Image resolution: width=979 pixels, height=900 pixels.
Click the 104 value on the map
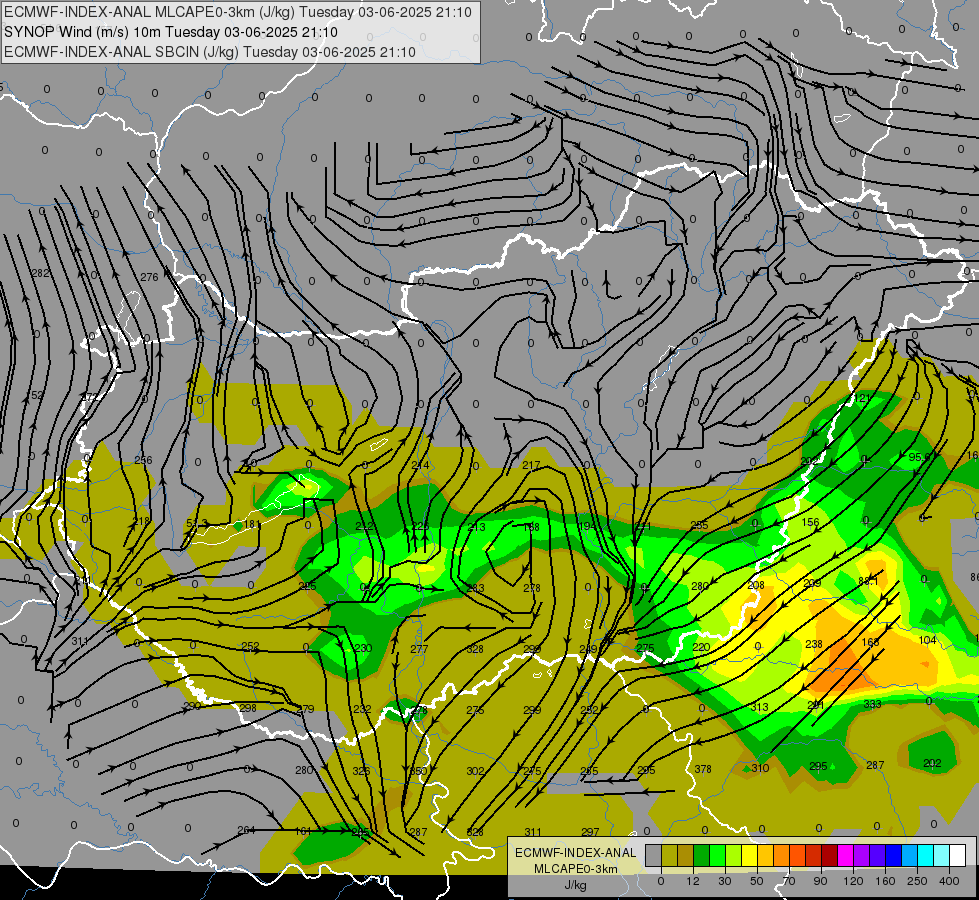(x=928, y=640)
